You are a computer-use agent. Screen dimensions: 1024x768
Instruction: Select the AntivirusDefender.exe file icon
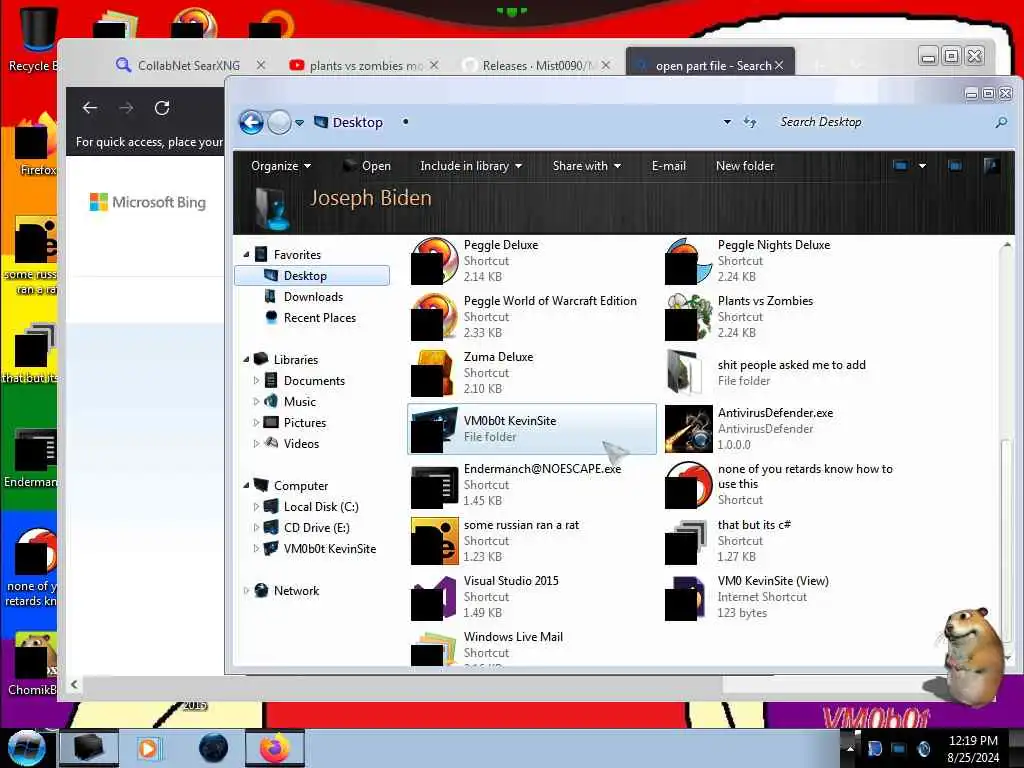pyautogui.click(x=688, y=429)
